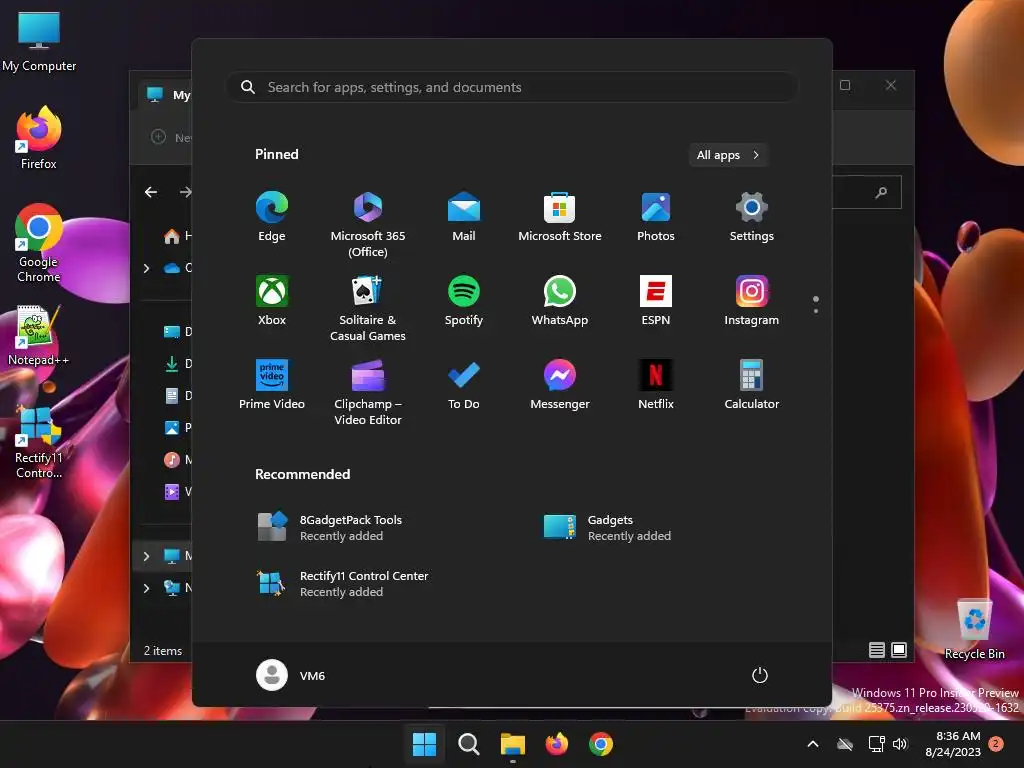The height and width of the screenshot is (768, 1024).
Task: Click Explorer window search magnifier
Action: (881, 192)
